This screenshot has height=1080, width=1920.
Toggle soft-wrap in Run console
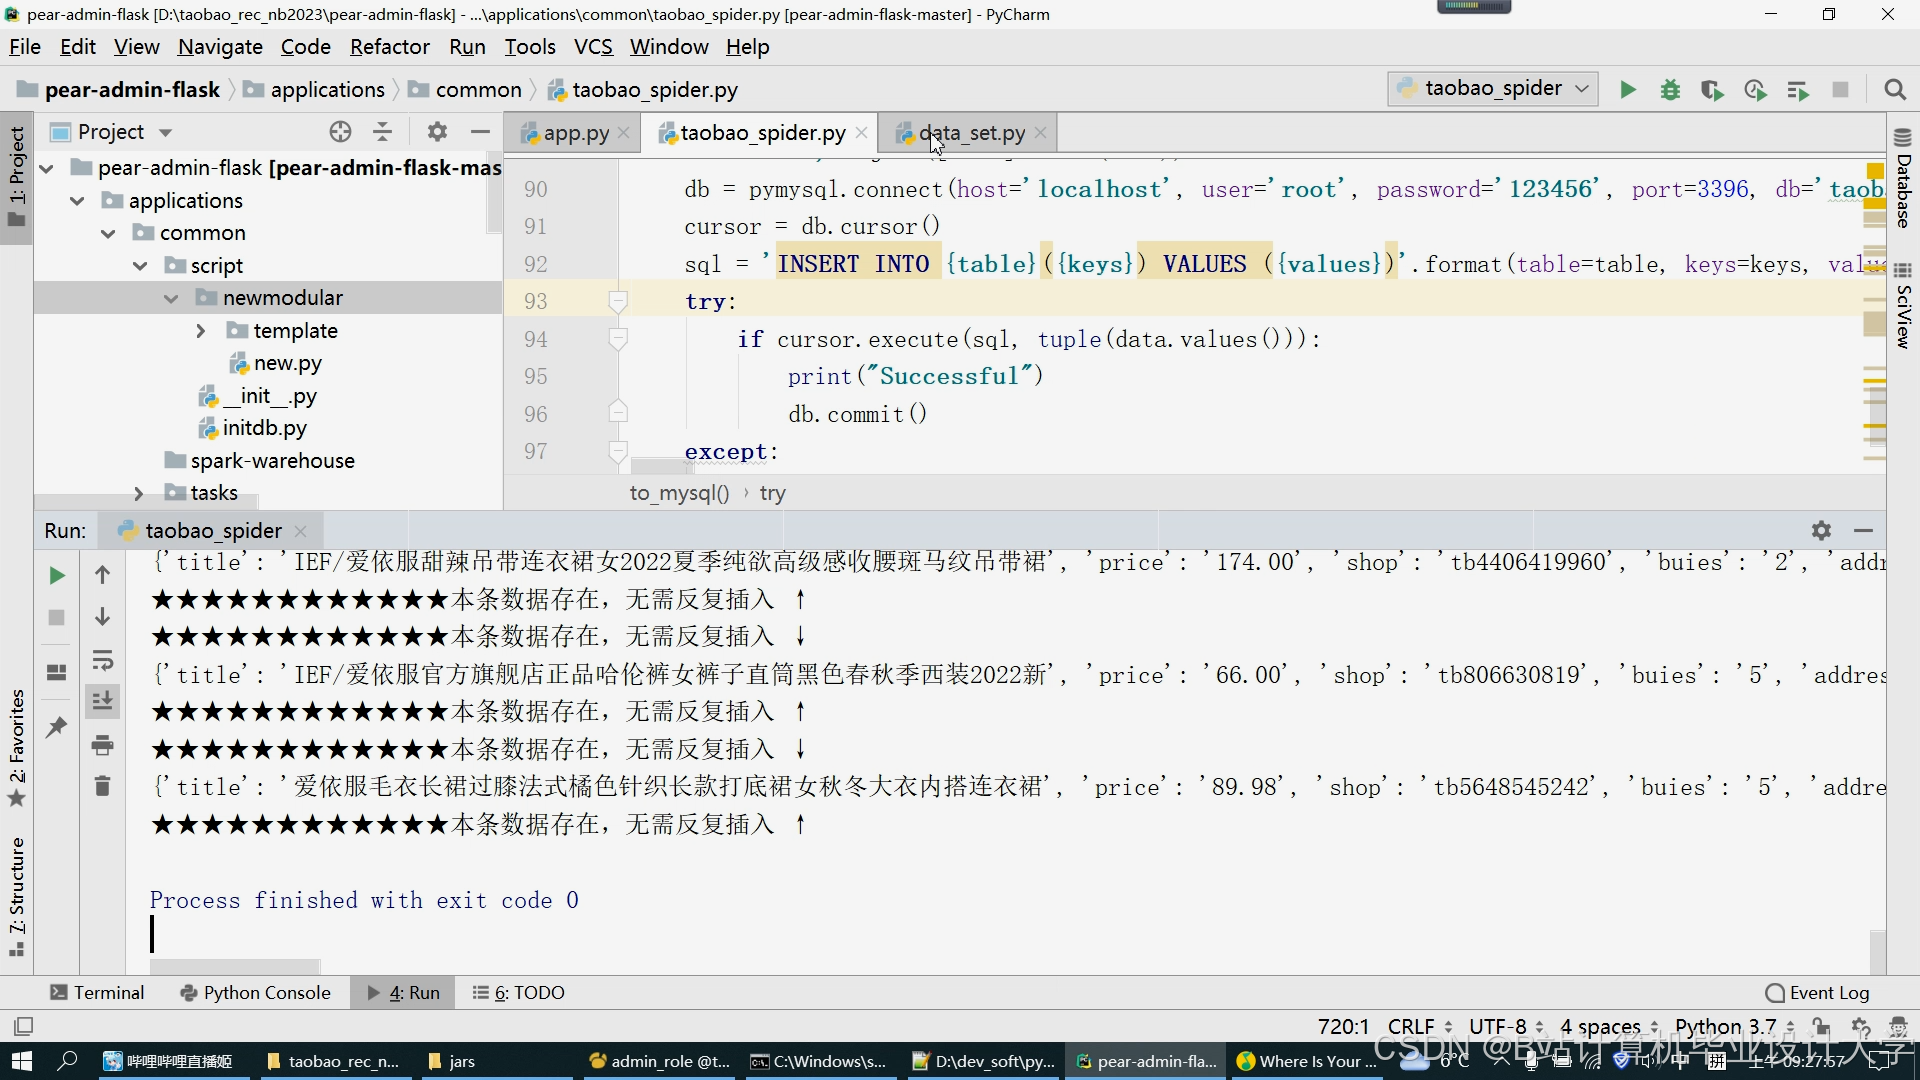point(102,660)
